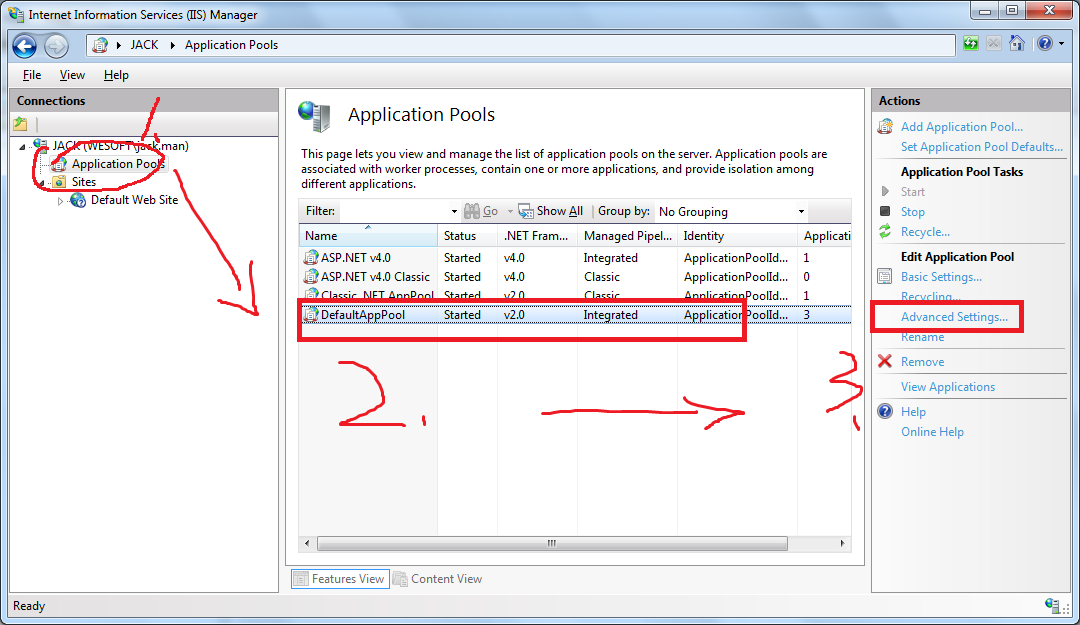1080x625 pixels.
Task: Open the Help menu
Action: [x=116, y=74]
